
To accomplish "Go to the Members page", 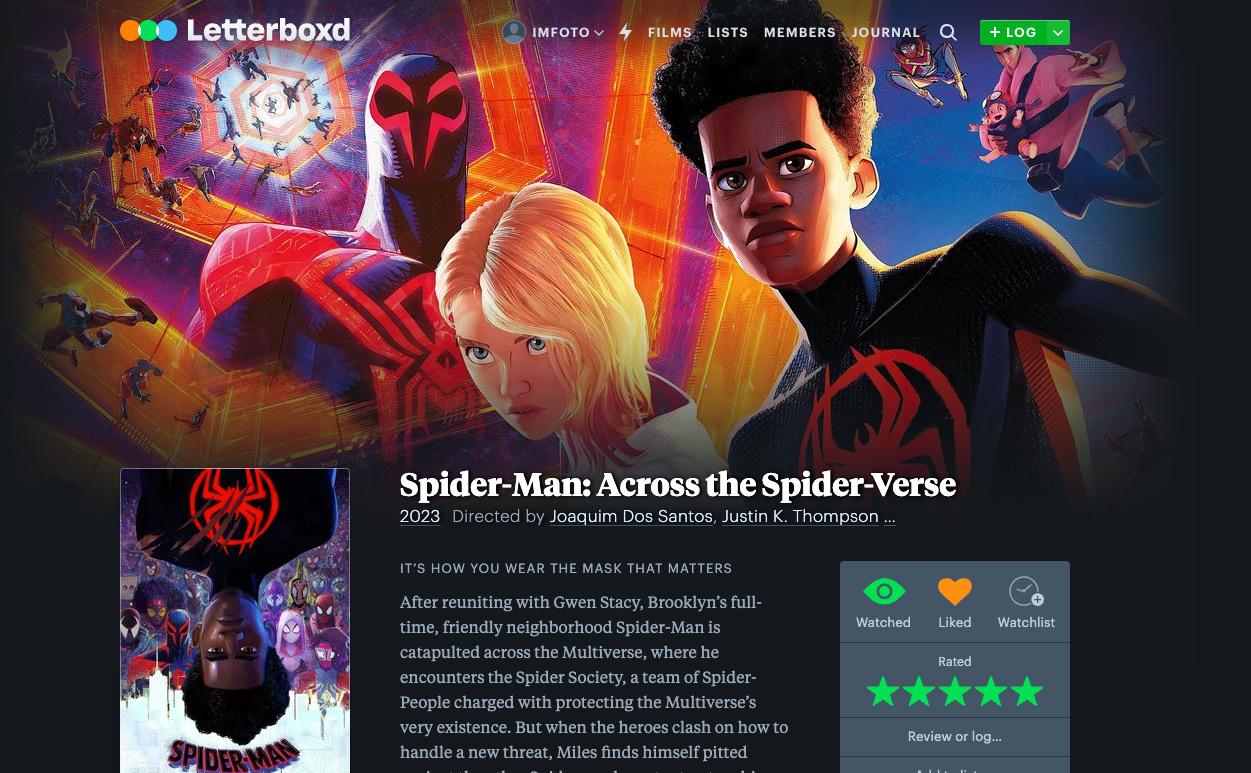I will (800, 33).
